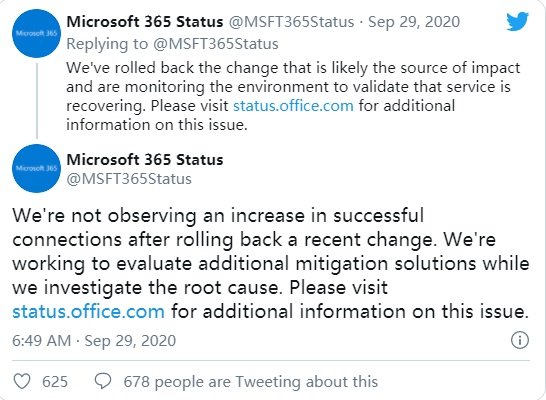Click the heart like icon
Viewport: 546px width, 400px height.
click(22, 382)
